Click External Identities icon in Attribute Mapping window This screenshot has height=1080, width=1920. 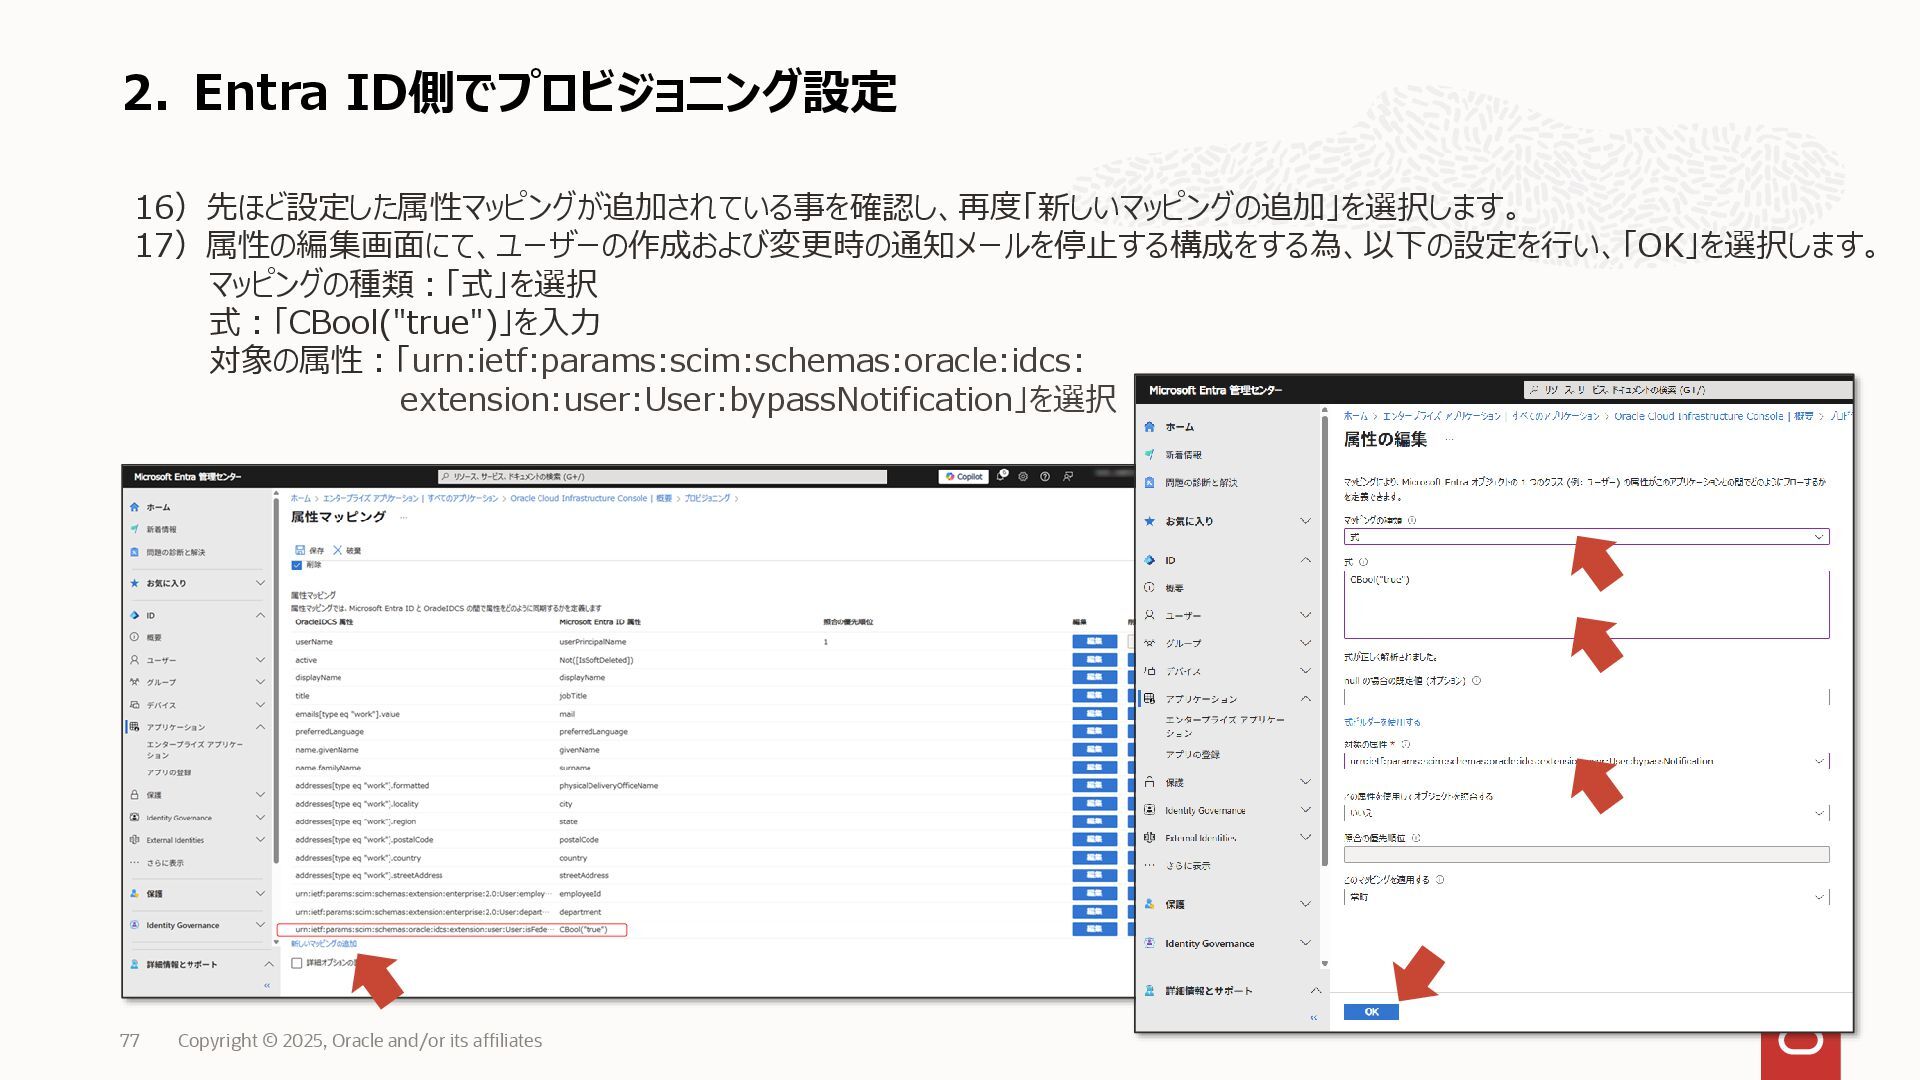pos(134,840)
